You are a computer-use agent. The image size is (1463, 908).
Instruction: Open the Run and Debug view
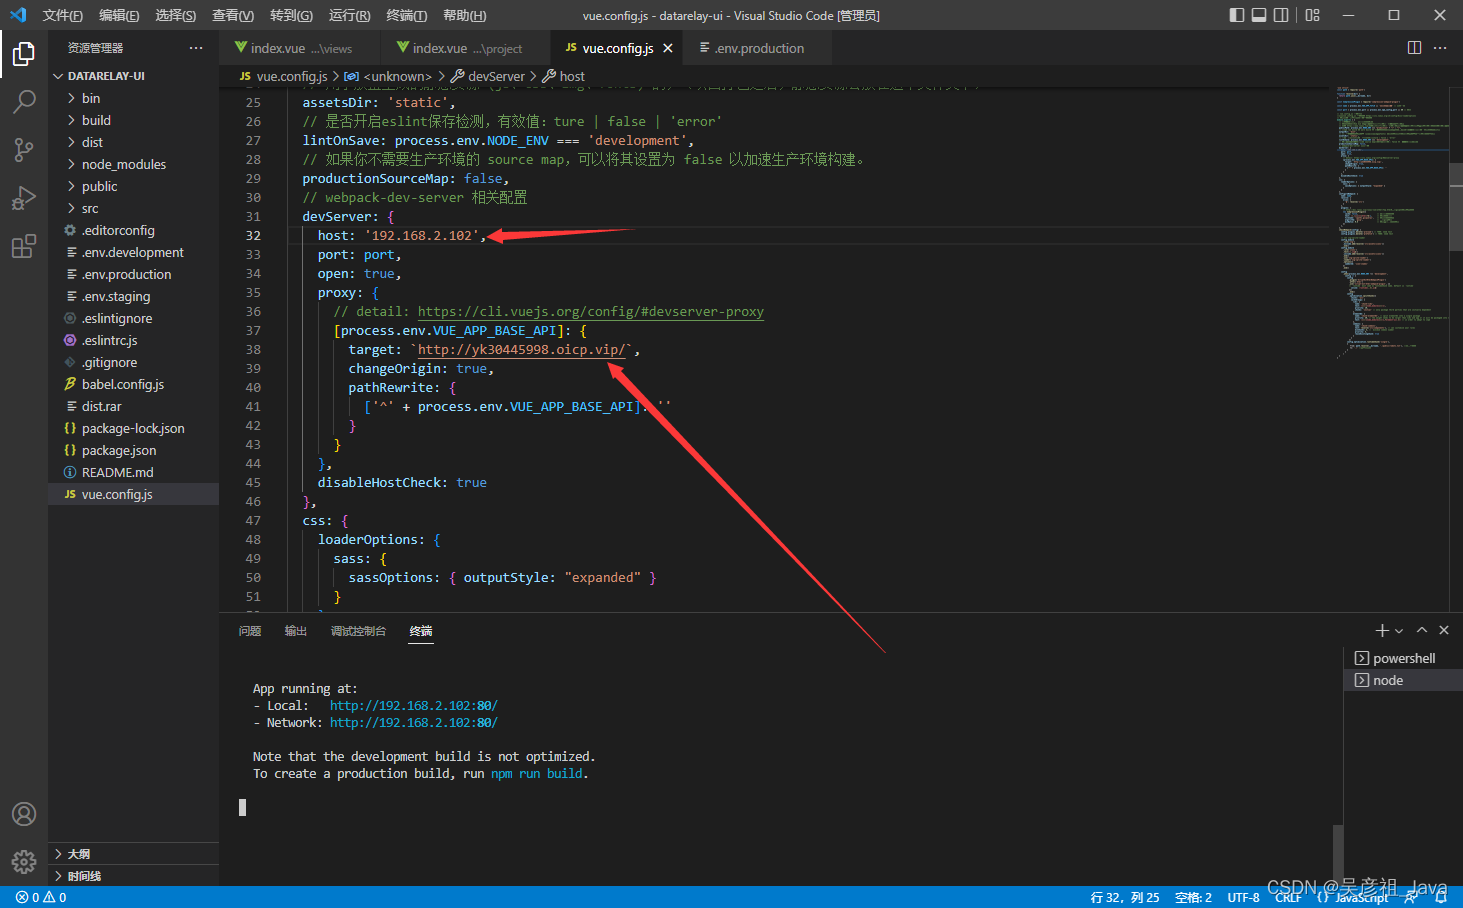click(x=24, y=198)
